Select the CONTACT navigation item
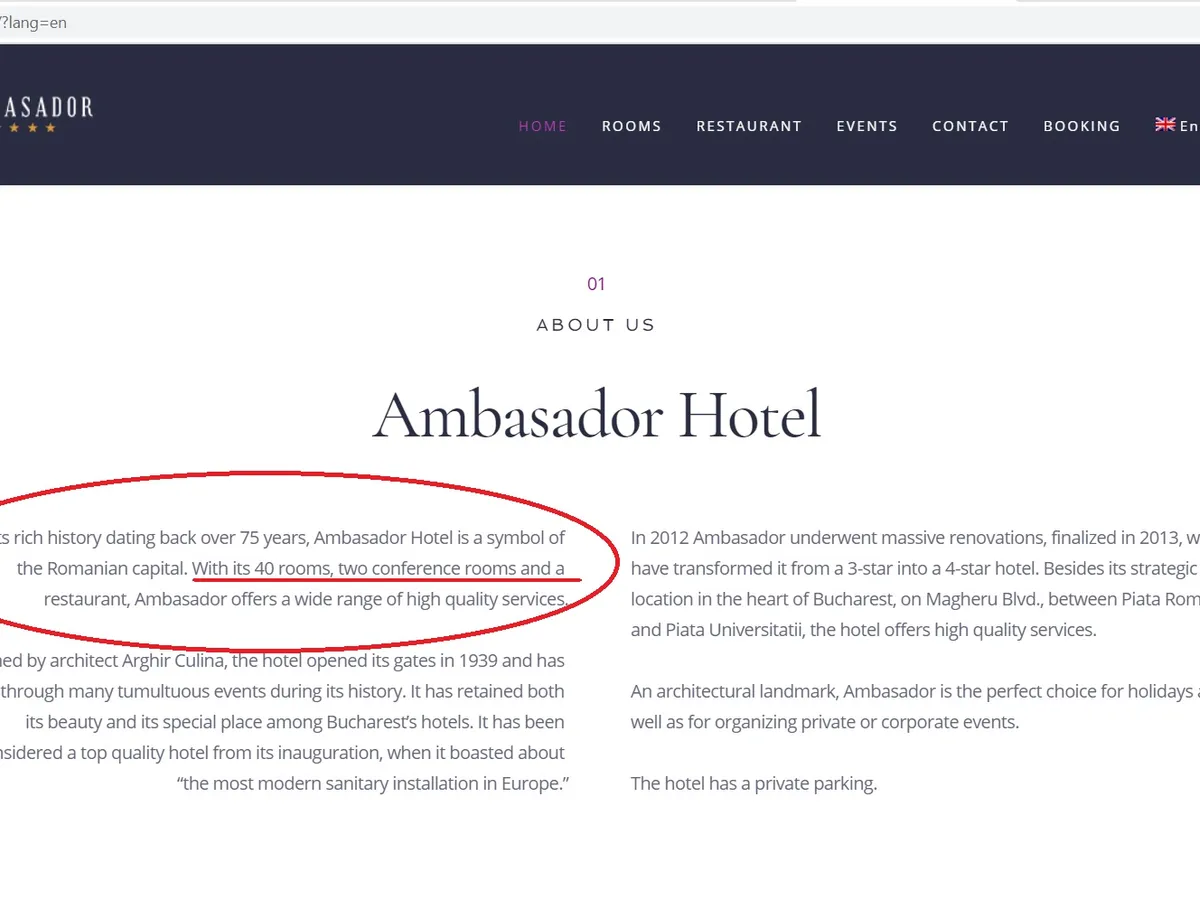 pos(970,126)
